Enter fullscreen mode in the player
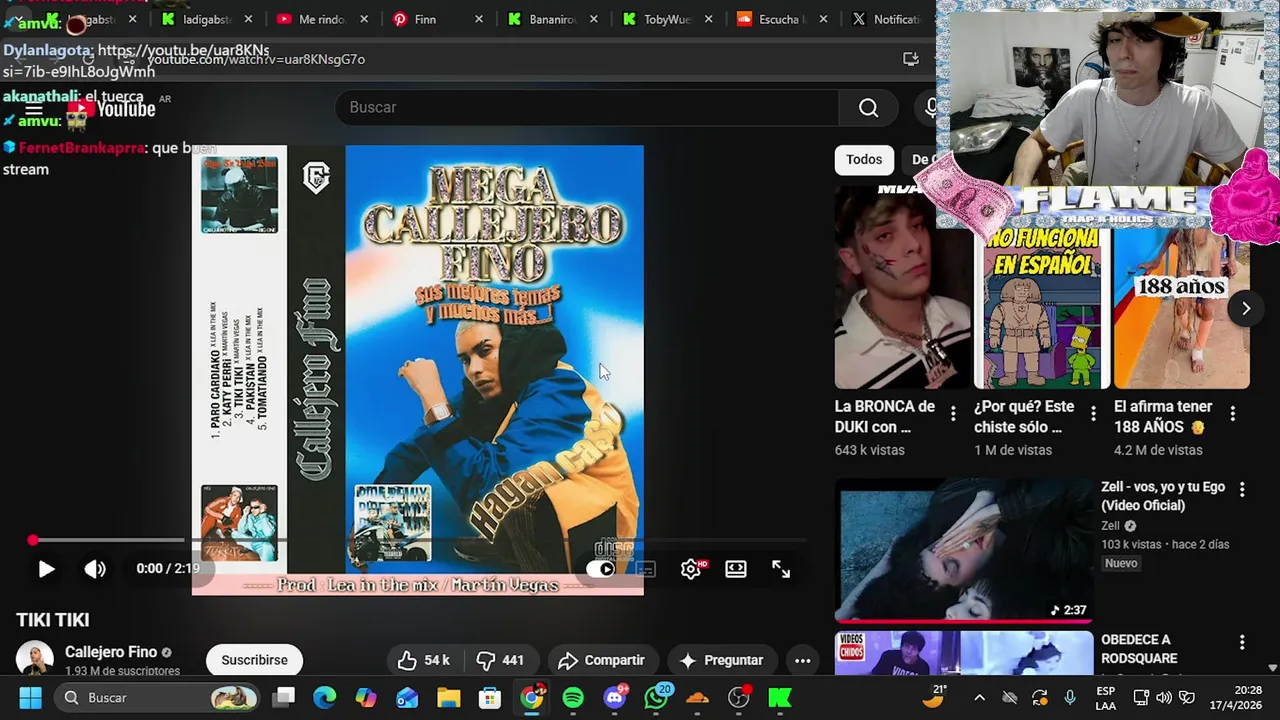Viewport: 1280px width, 720px height. (x=781, y=569)
